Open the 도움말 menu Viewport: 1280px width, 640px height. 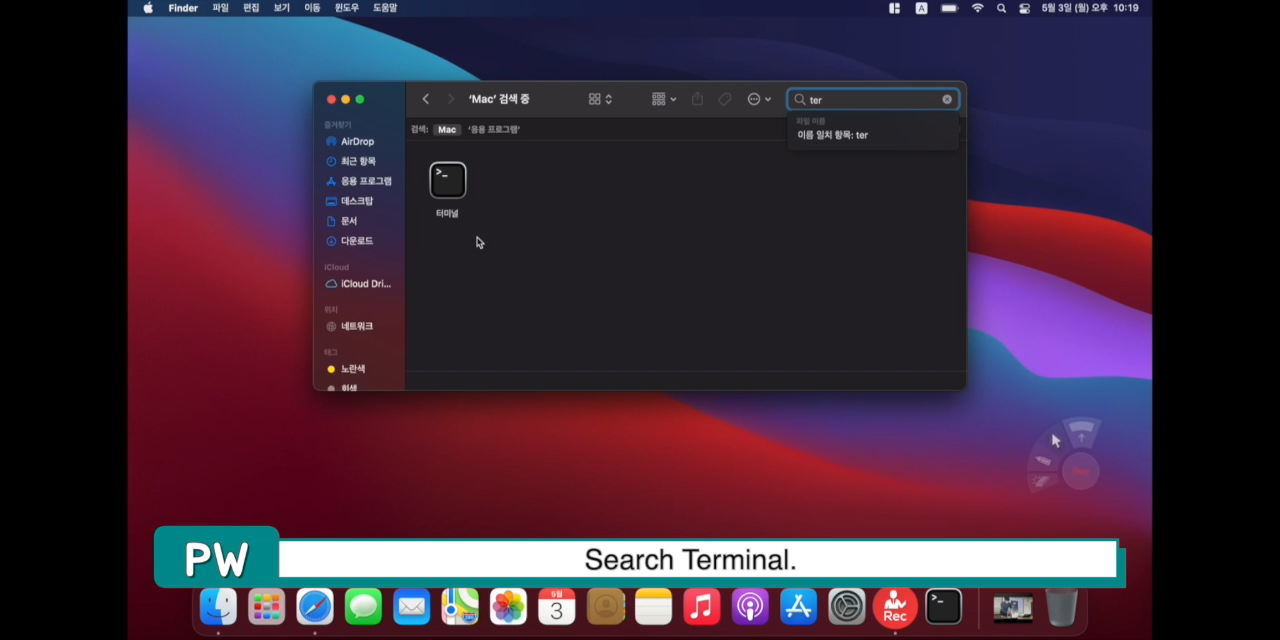pyautogui.click(x=385, y=8)
